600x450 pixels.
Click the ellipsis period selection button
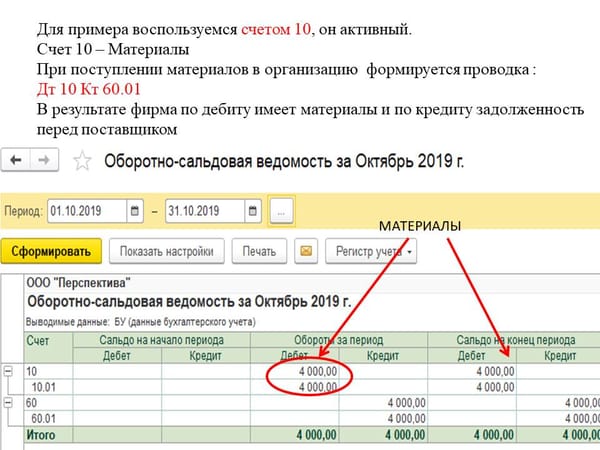282,212
